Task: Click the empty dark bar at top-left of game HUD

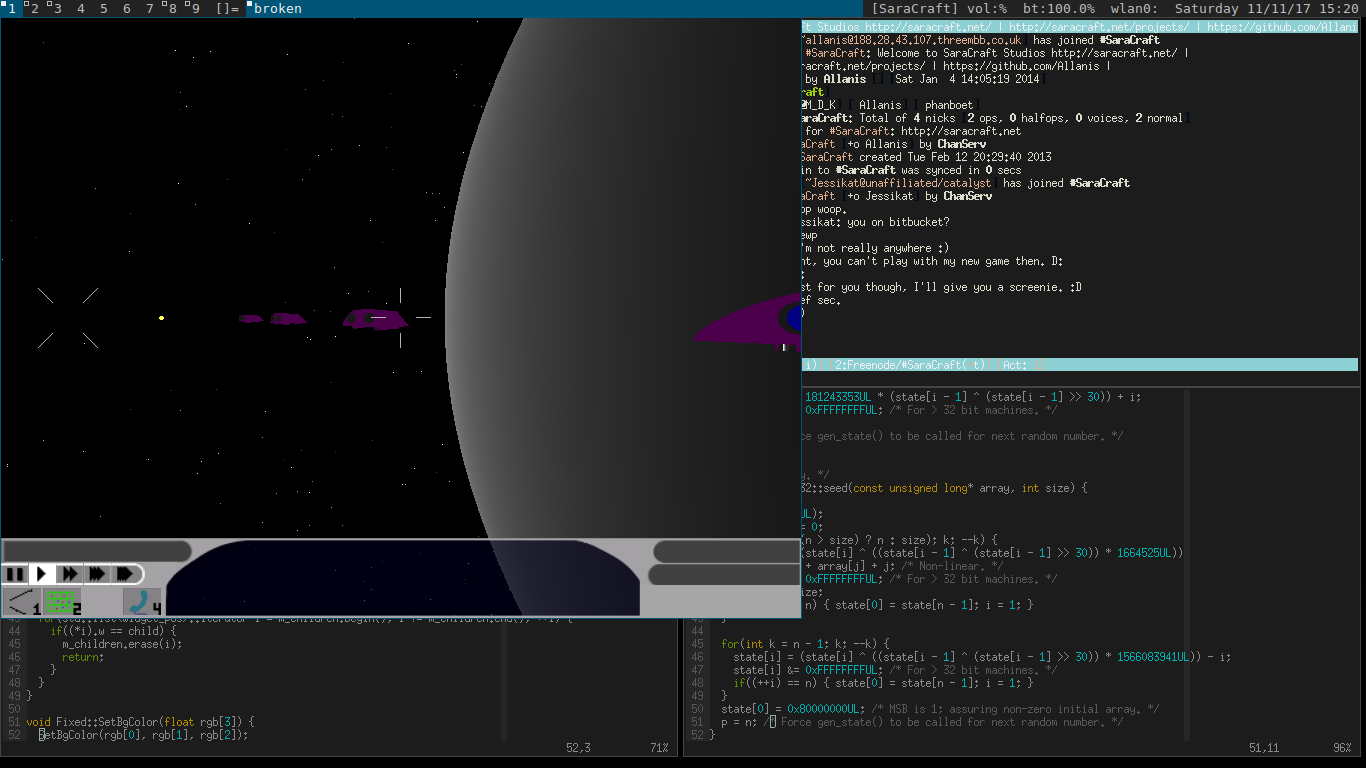Action: (97, 551)
